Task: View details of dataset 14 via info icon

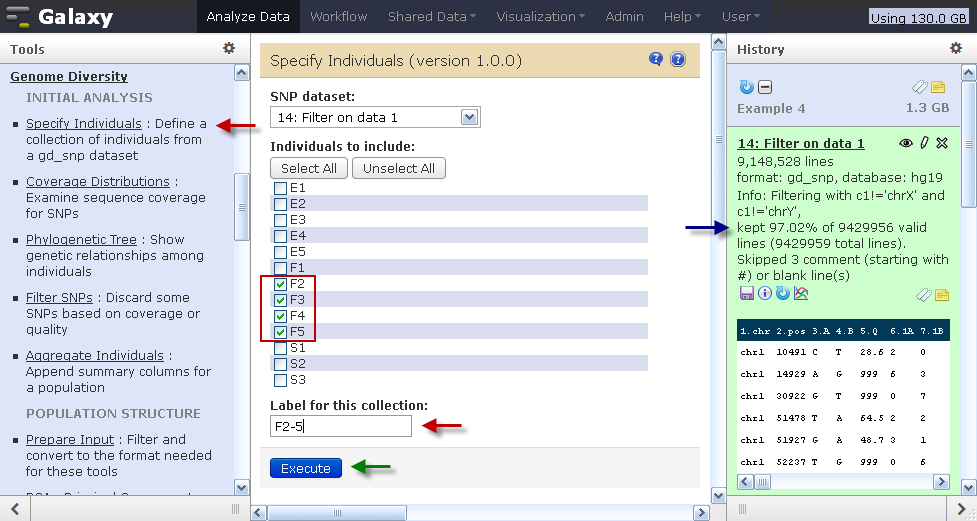Action: click(x=765, y=293)
